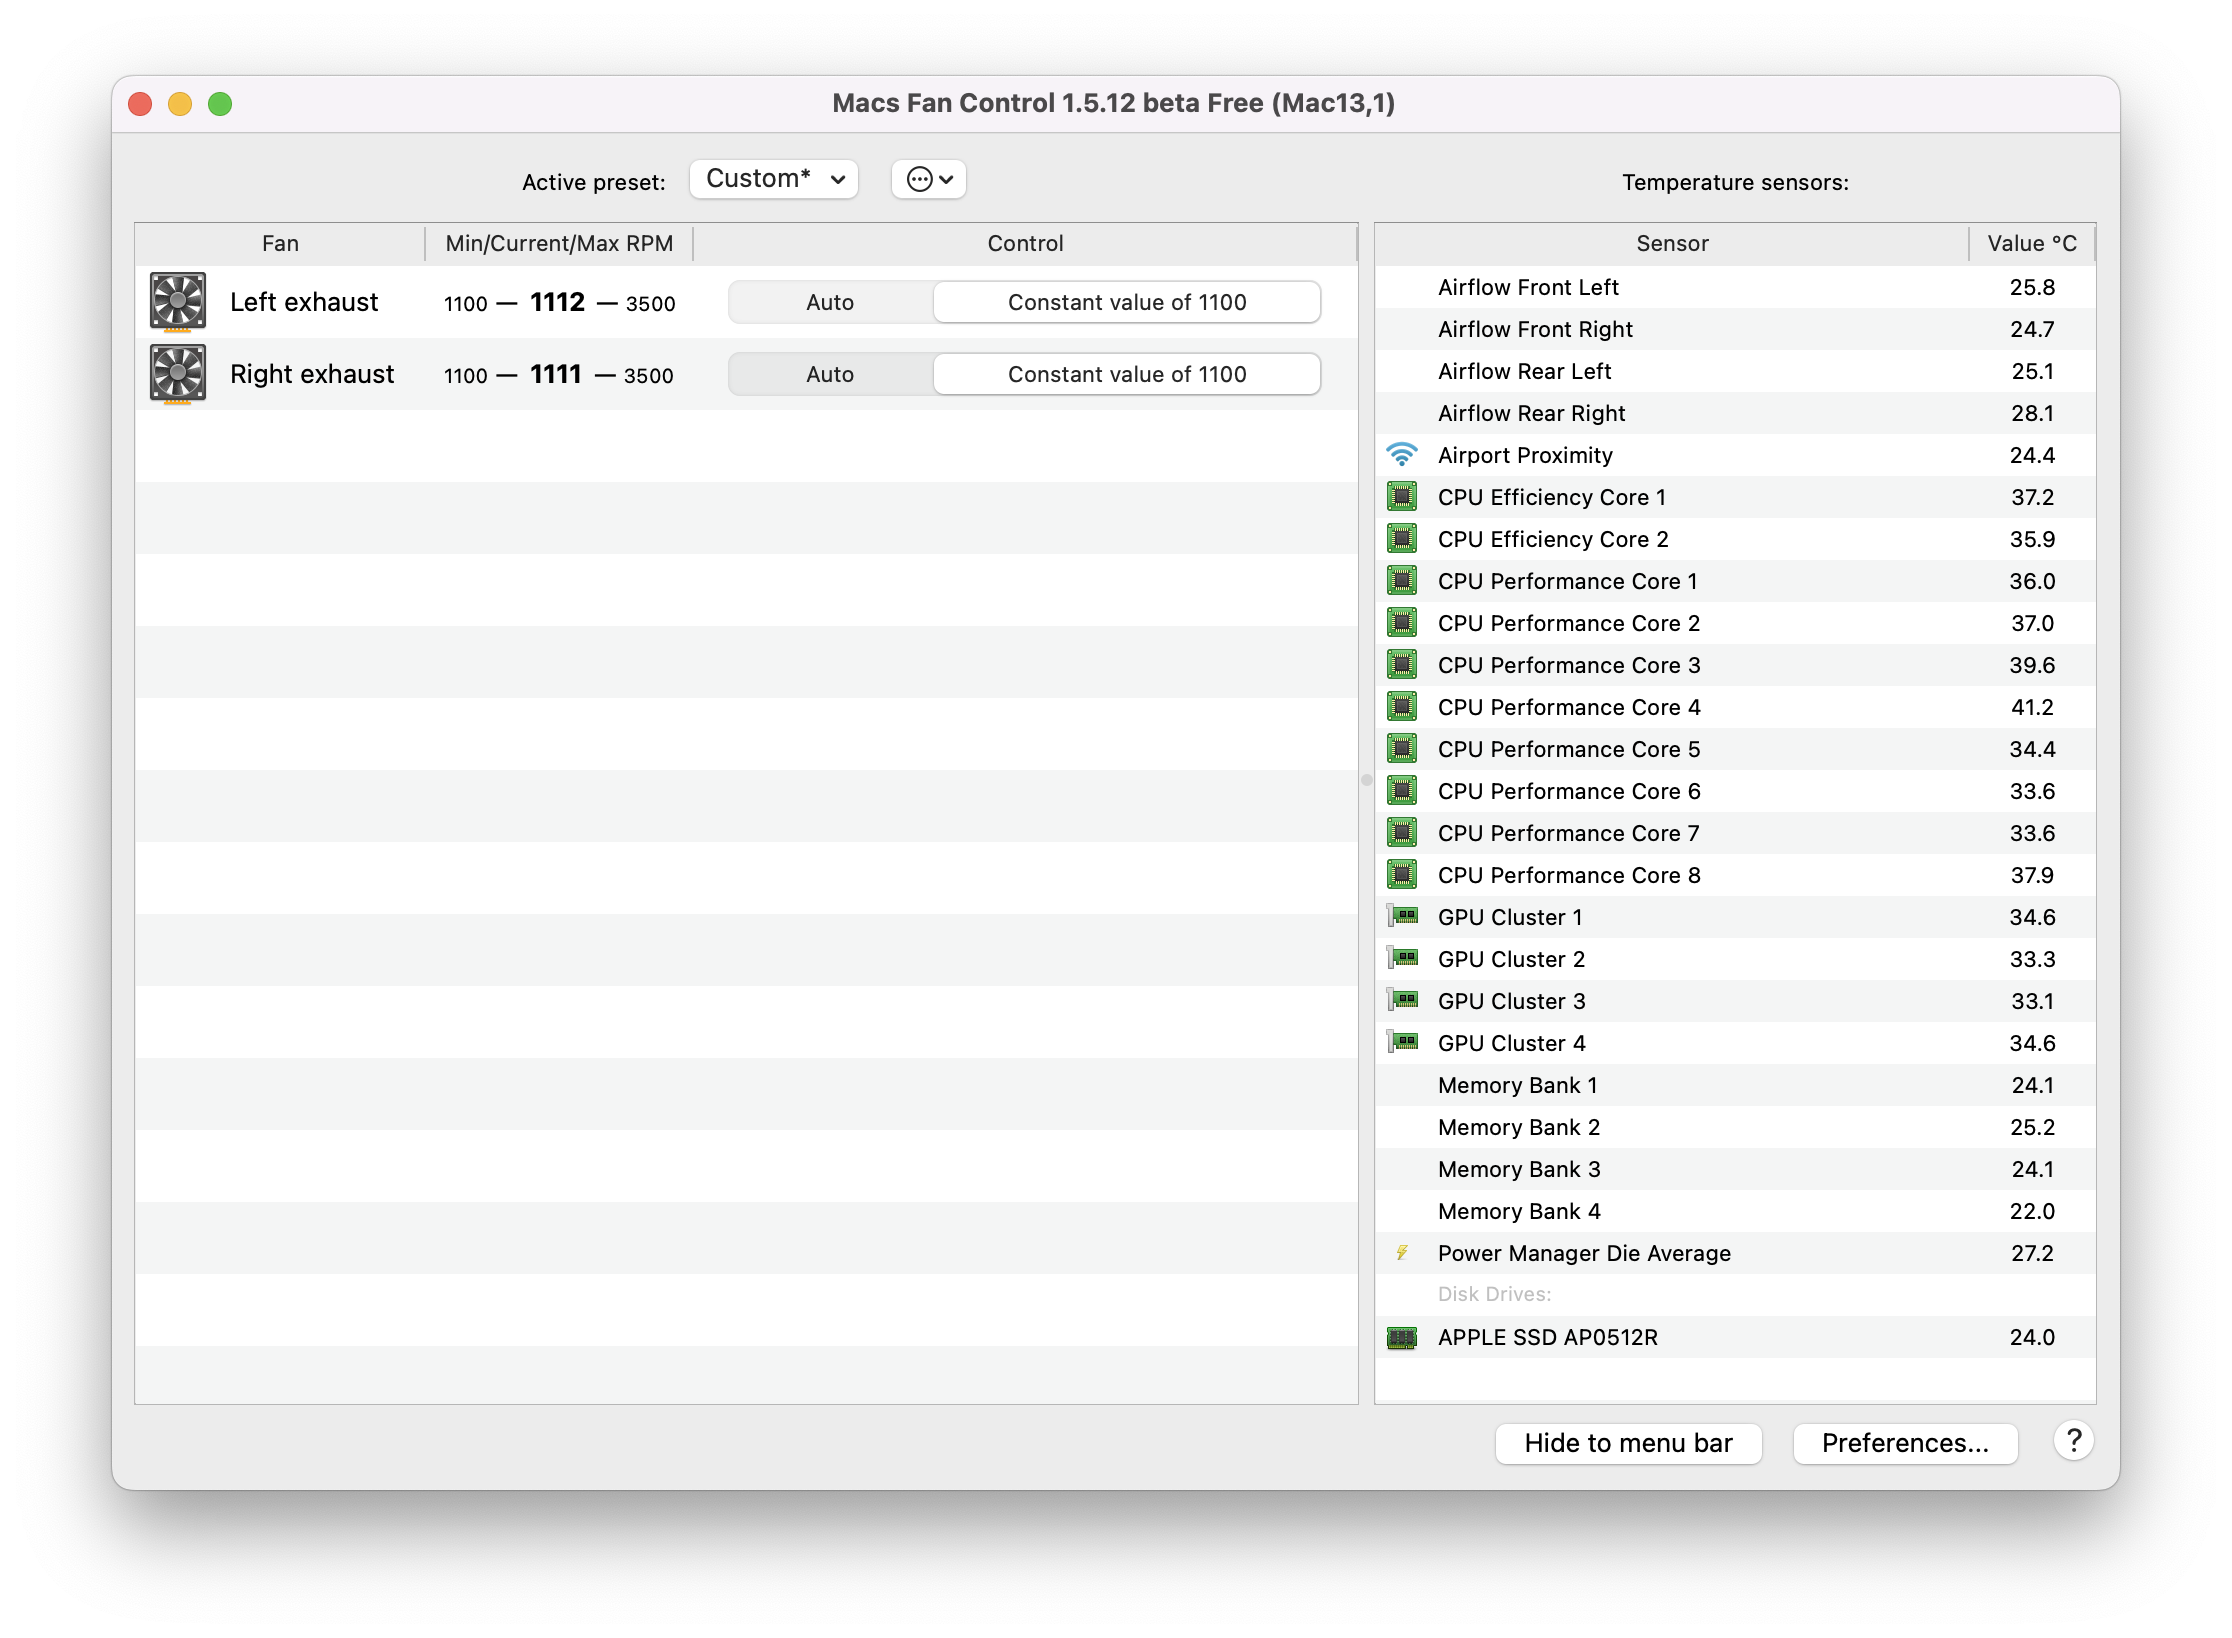Click the APPLE SSD AP0512R drive icon
This screenshot has height=1638, width=2232.
[x=1402, y=1337]
